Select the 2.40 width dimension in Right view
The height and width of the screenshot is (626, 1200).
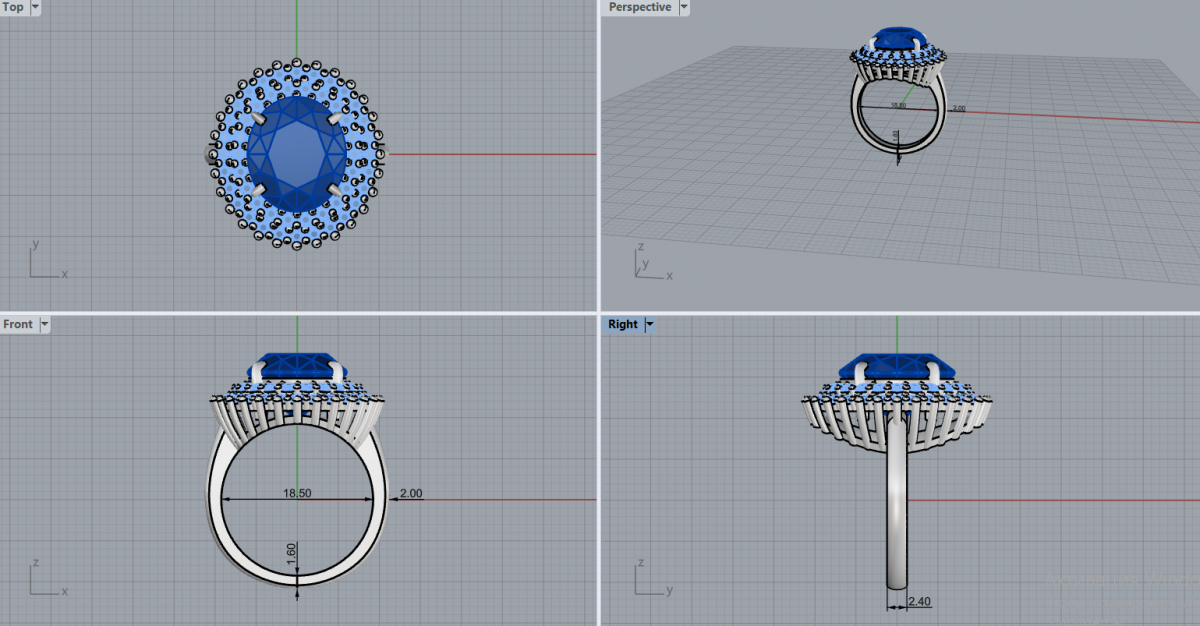coord(919,602)
